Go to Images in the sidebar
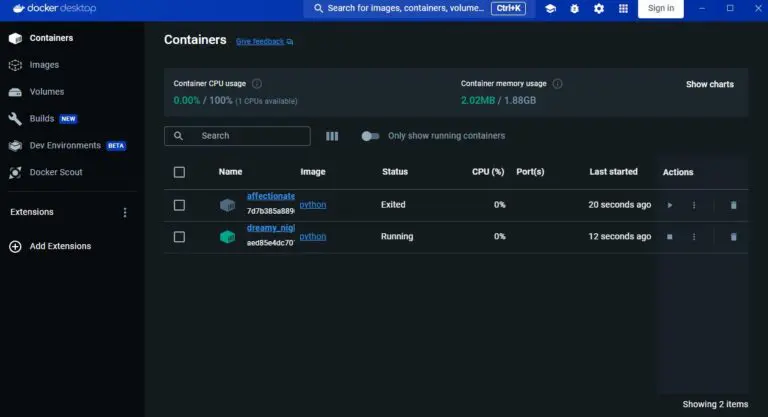This screenshot has height=417, width=768. pyautogui.click(x=44, y=65)
